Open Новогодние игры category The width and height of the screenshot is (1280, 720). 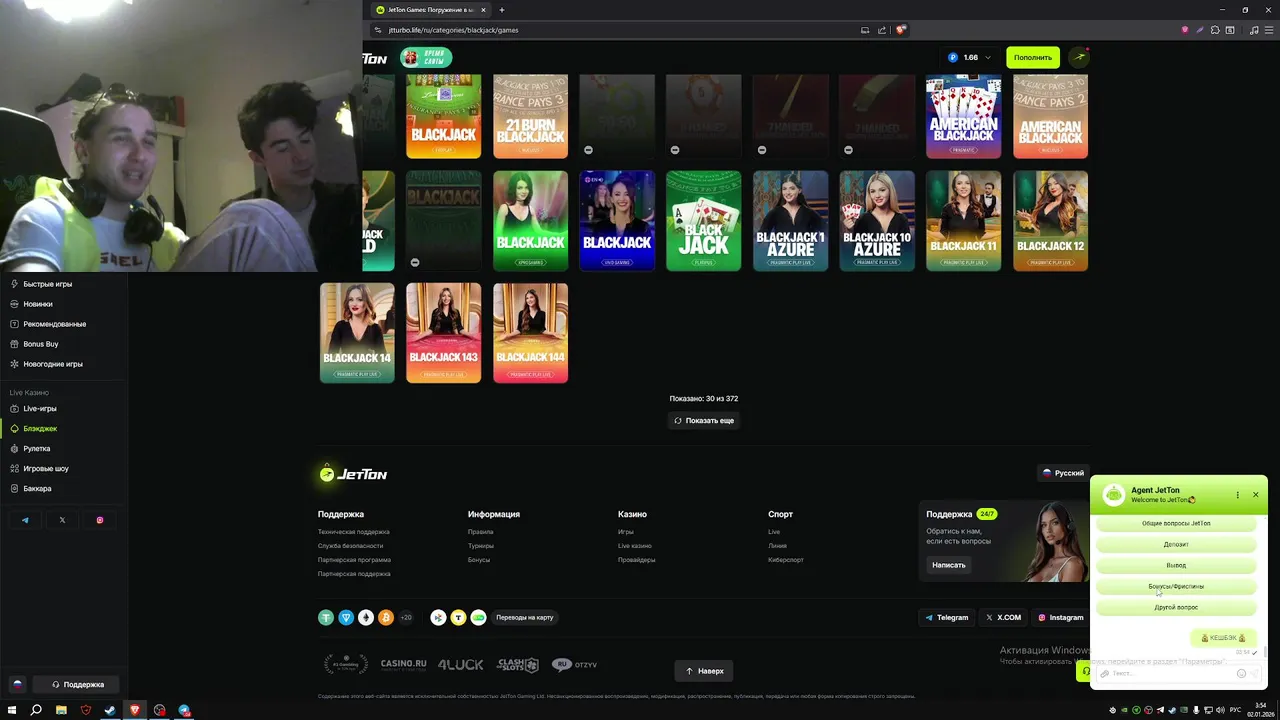[52, 364]
